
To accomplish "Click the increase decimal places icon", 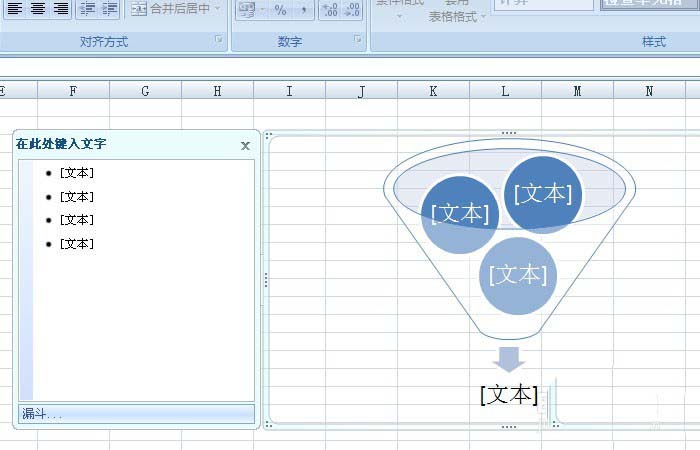I will (331, 9).
